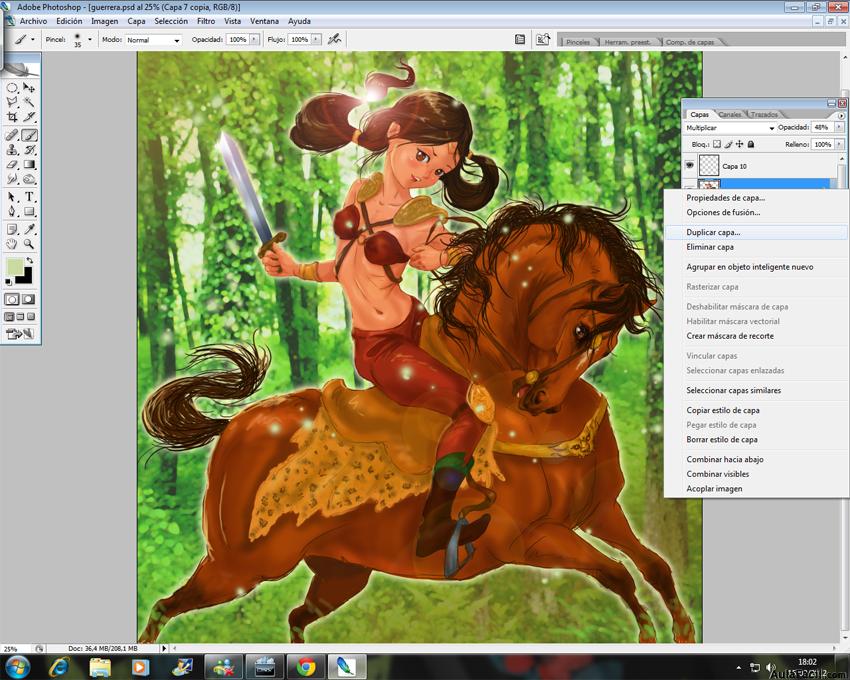Switch to Canales tab

pyautogui.click(x=730, y=114)
